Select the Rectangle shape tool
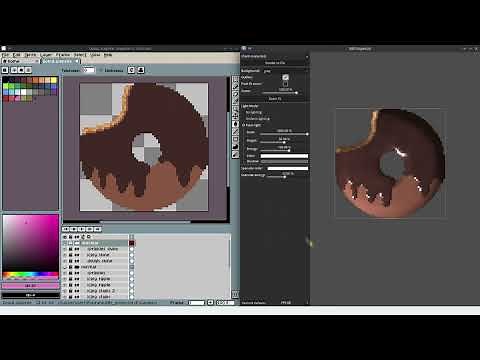The image size is (480, 360). 235,139
